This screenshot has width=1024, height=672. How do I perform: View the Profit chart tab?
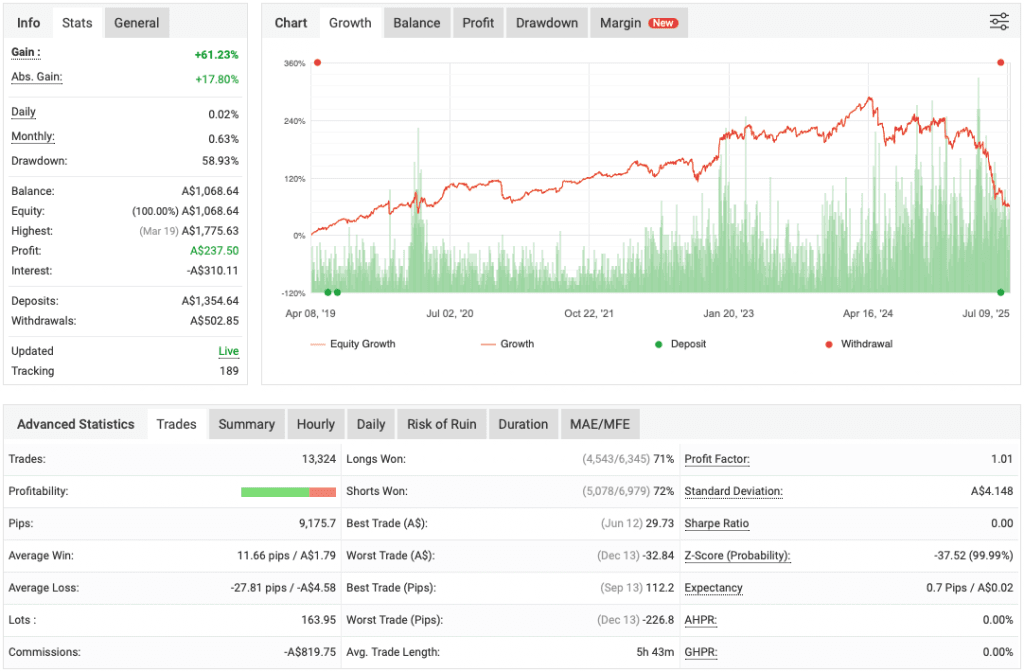(477, 22)
